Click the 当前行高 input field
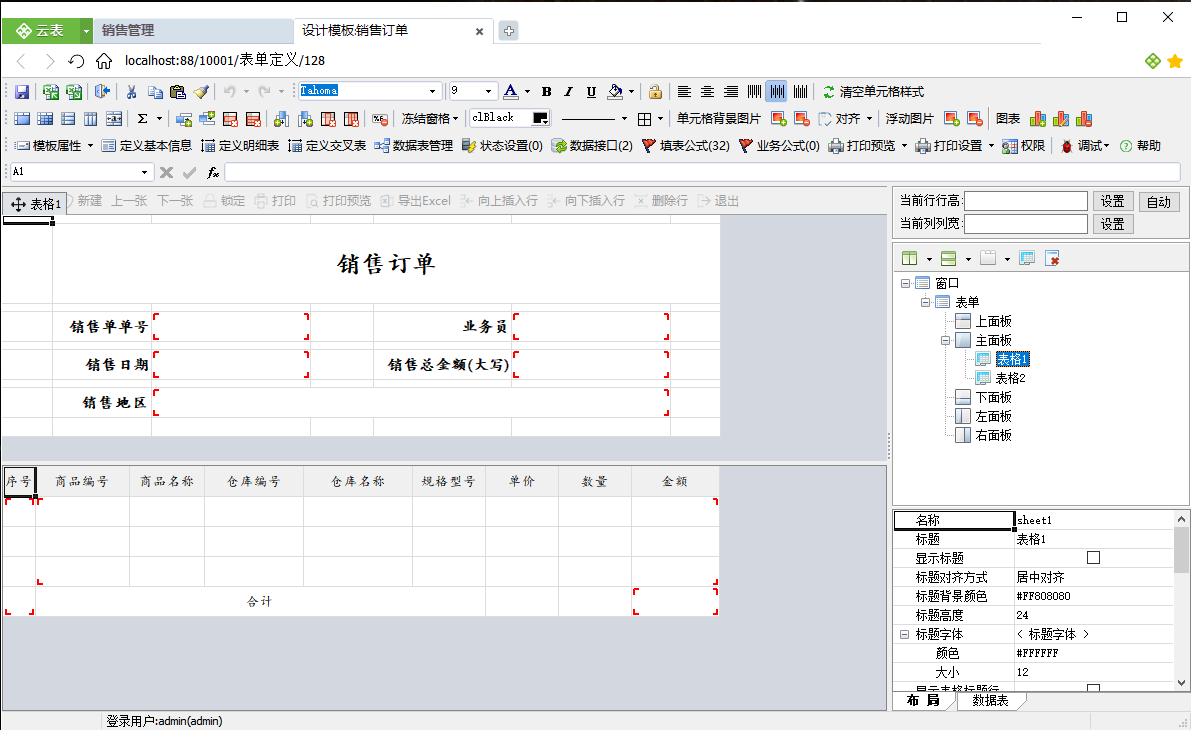Viewport: 1191px width, 730px height. click(x=1026, y=201)
